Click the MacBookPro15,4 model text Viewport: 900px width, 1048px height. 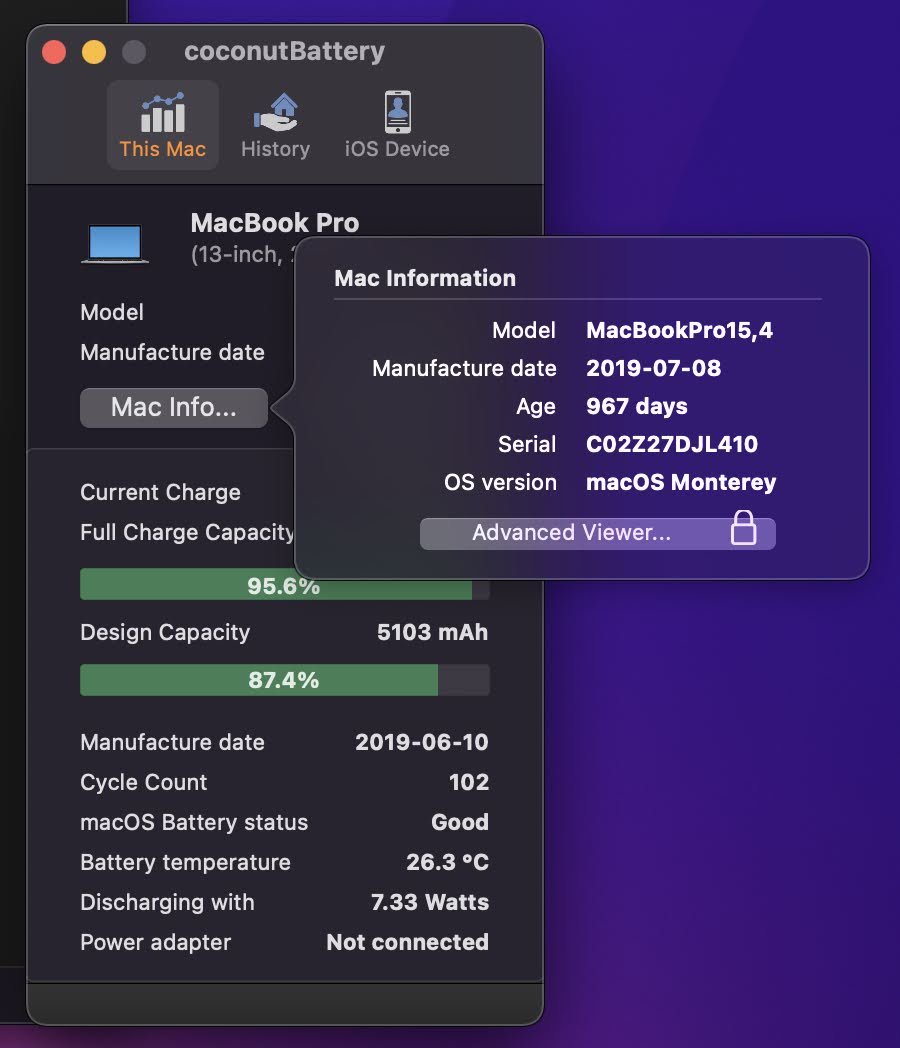[679, 331]
